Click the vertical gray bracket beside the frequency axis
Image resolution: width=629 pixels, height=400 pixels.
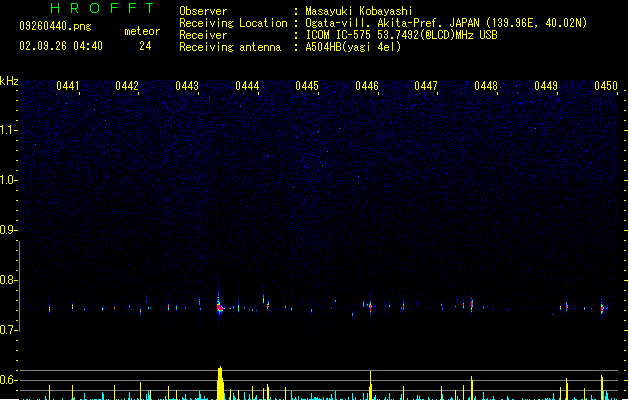coord(19,286)
